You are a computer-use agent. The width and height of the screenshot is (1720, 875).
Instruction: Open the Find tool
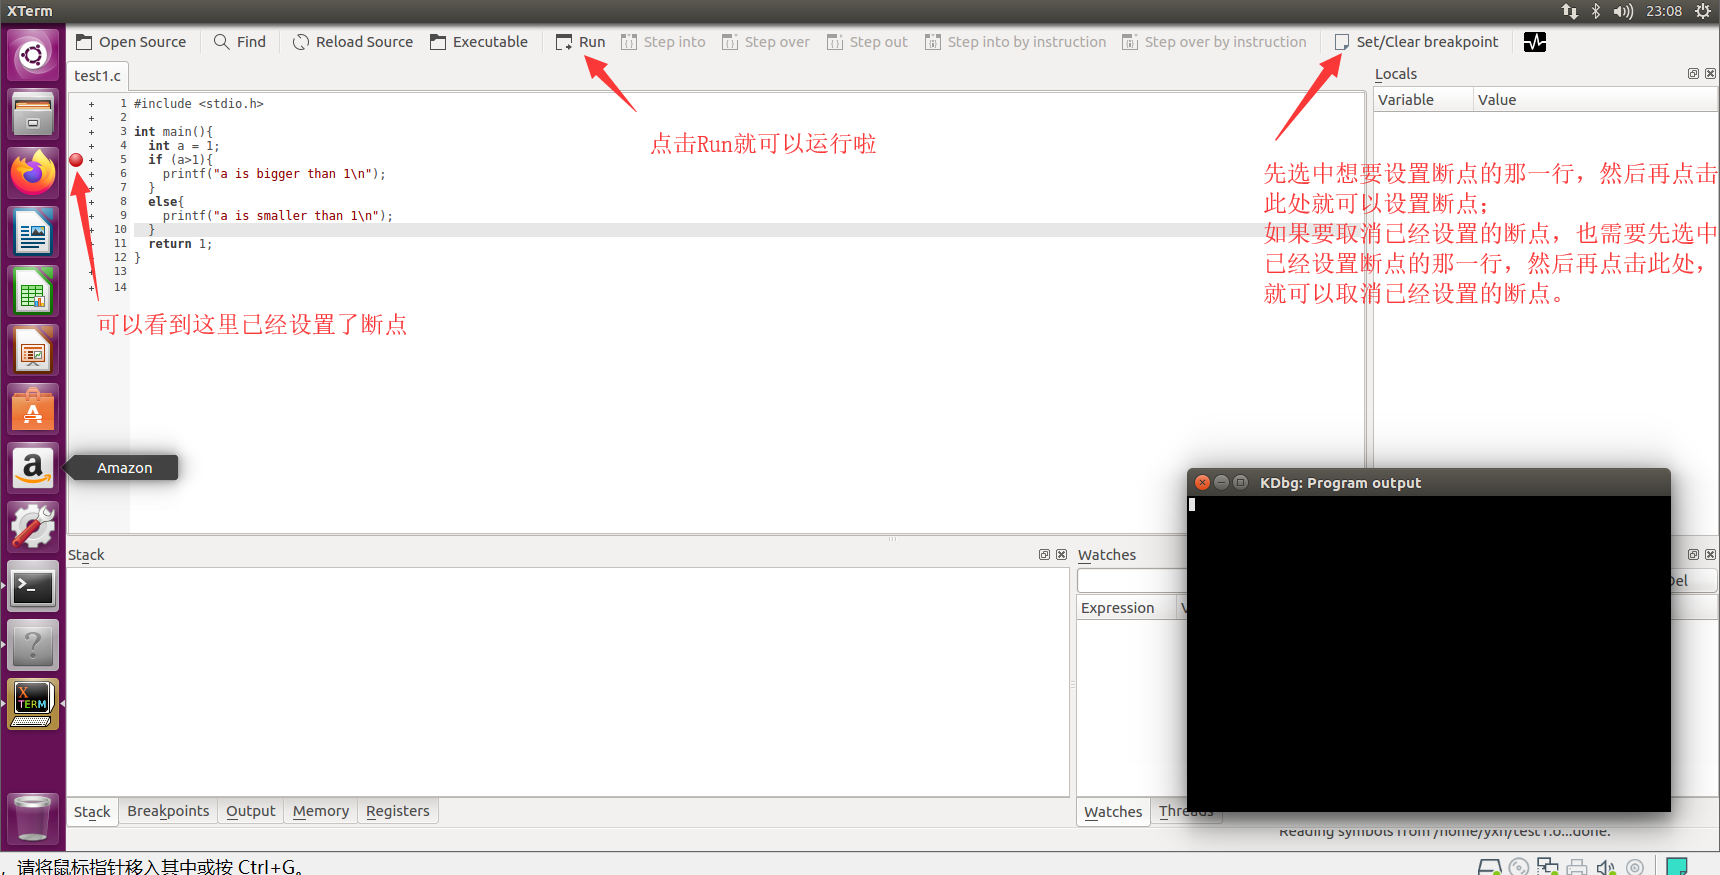[x=240, y=42]
